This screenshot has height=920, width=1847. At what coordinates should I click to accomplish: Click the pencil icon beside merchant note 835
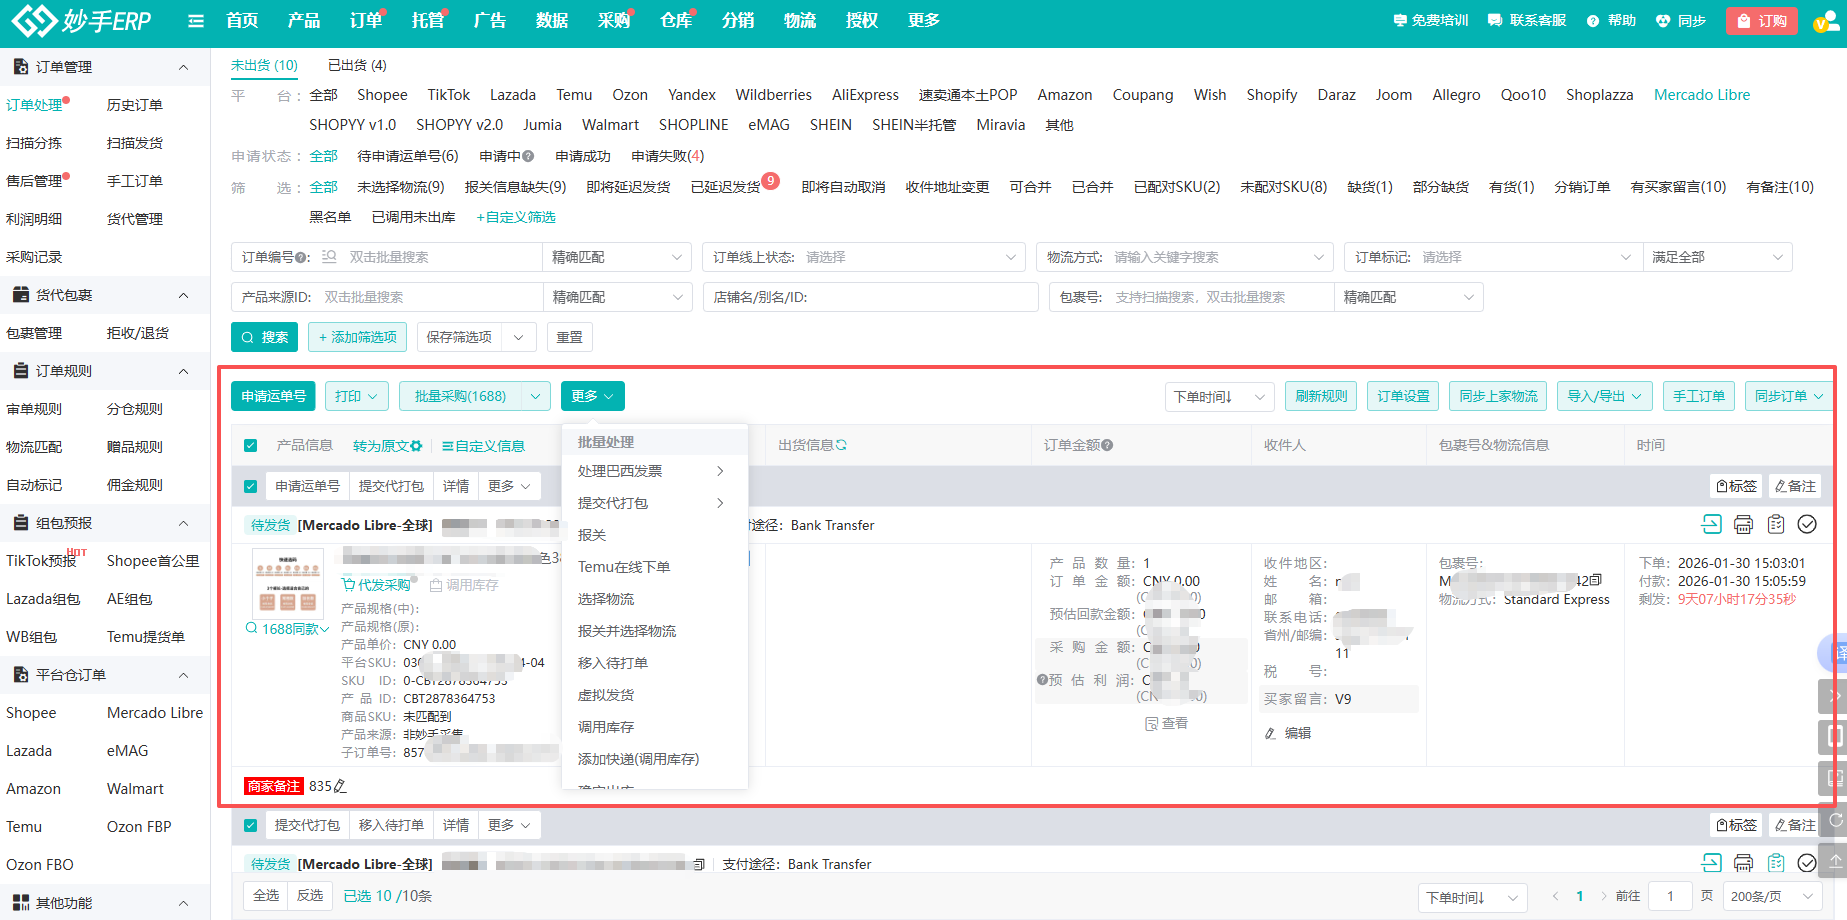click(x=340, y=787)
